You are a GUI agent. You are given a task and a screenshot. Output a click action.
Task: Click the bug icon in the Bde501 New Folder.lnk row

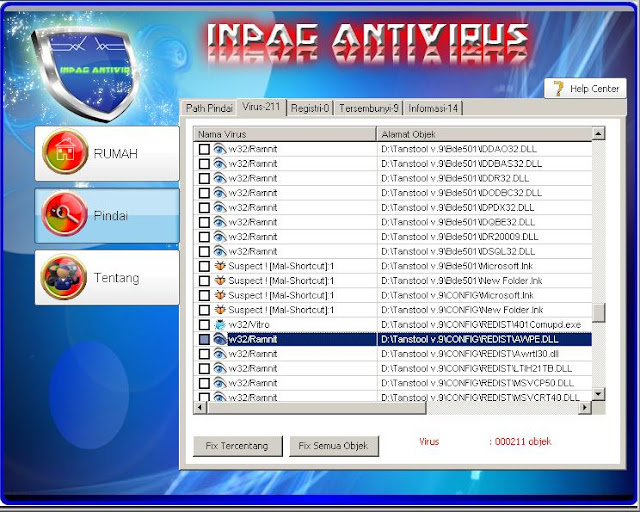pos(220,281)
